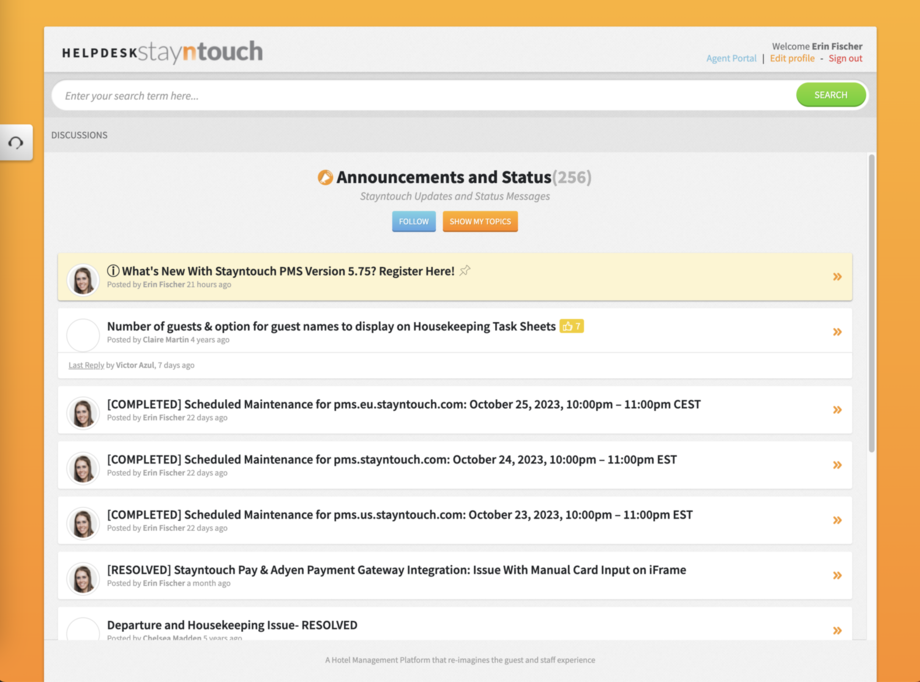
Task: Open pms.stayntouch.com October 24 maintenance topic
Action: 392,460
